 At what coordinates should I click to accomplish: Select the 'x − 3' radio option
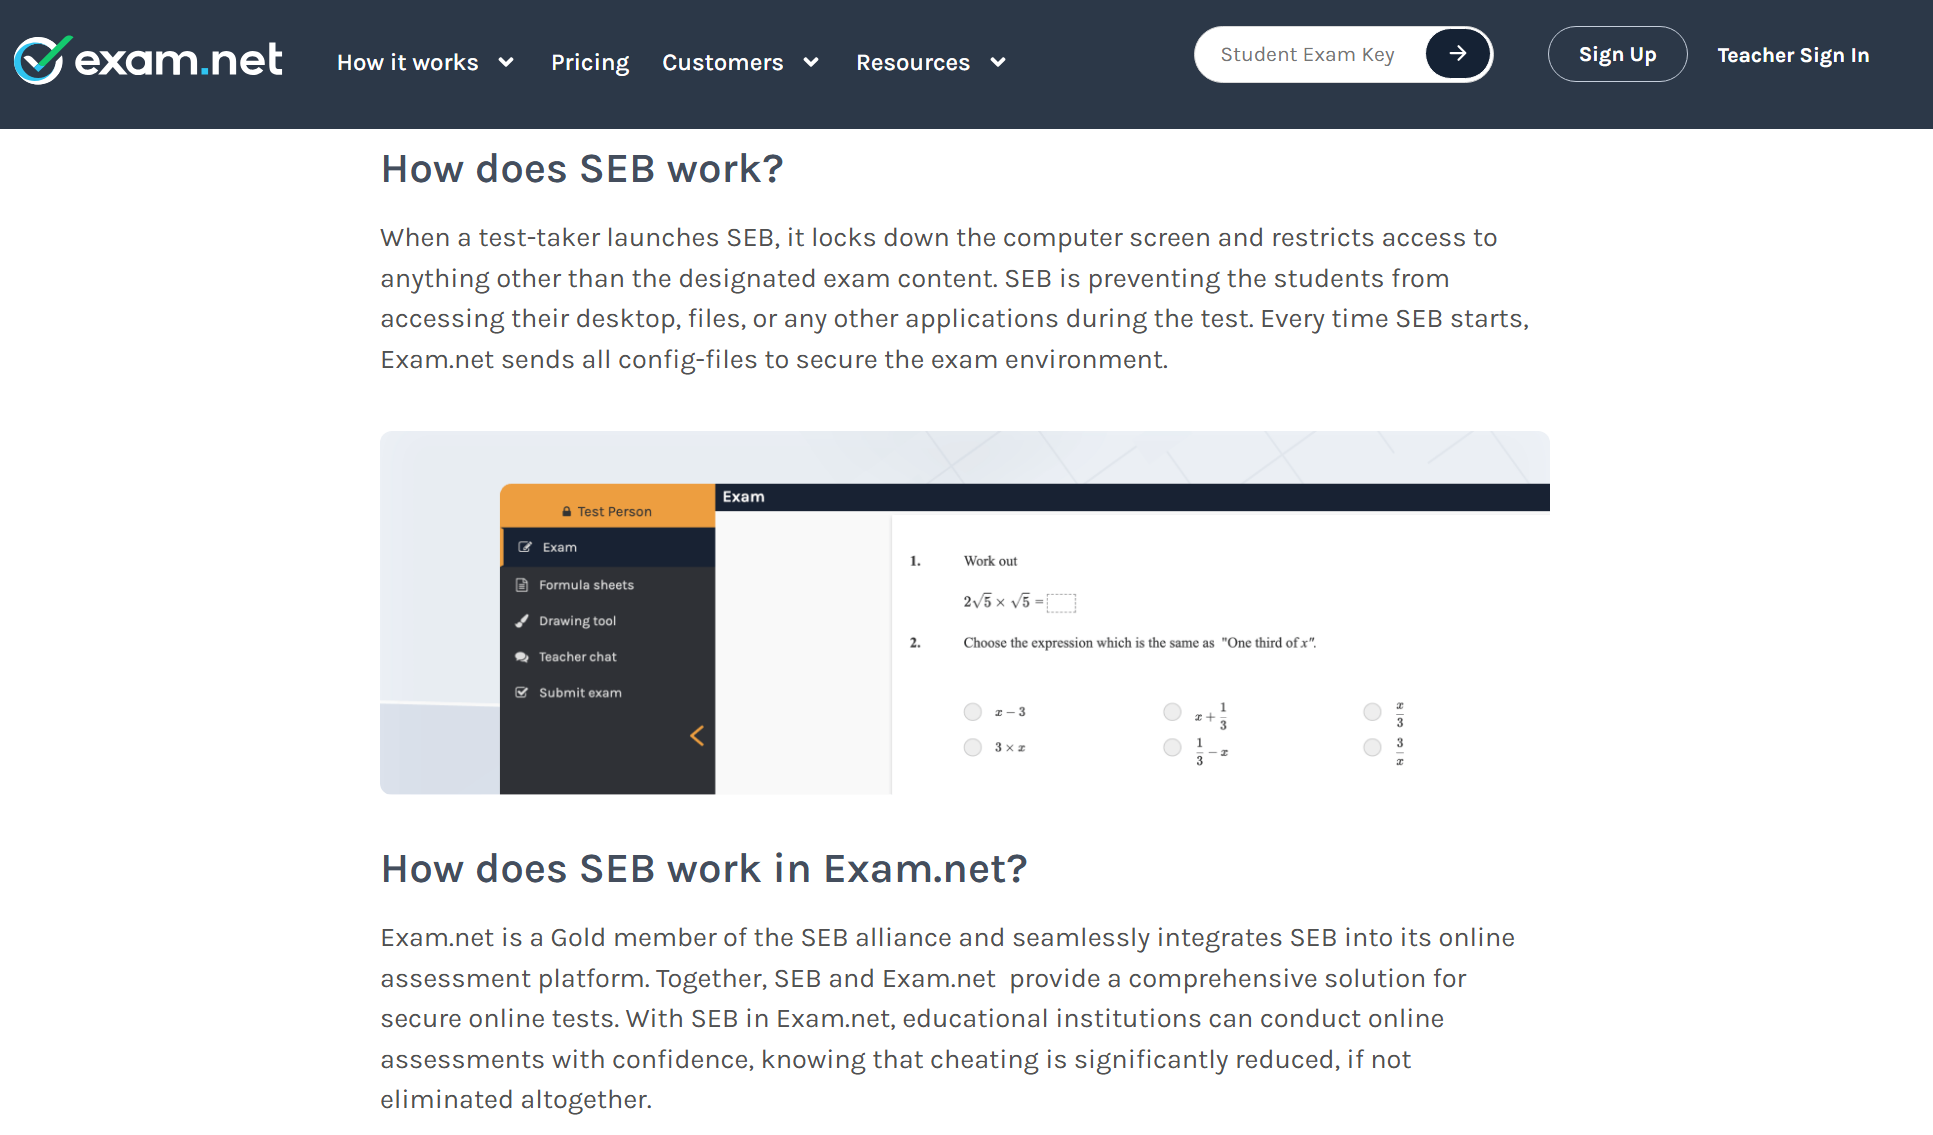pos(972,712)
